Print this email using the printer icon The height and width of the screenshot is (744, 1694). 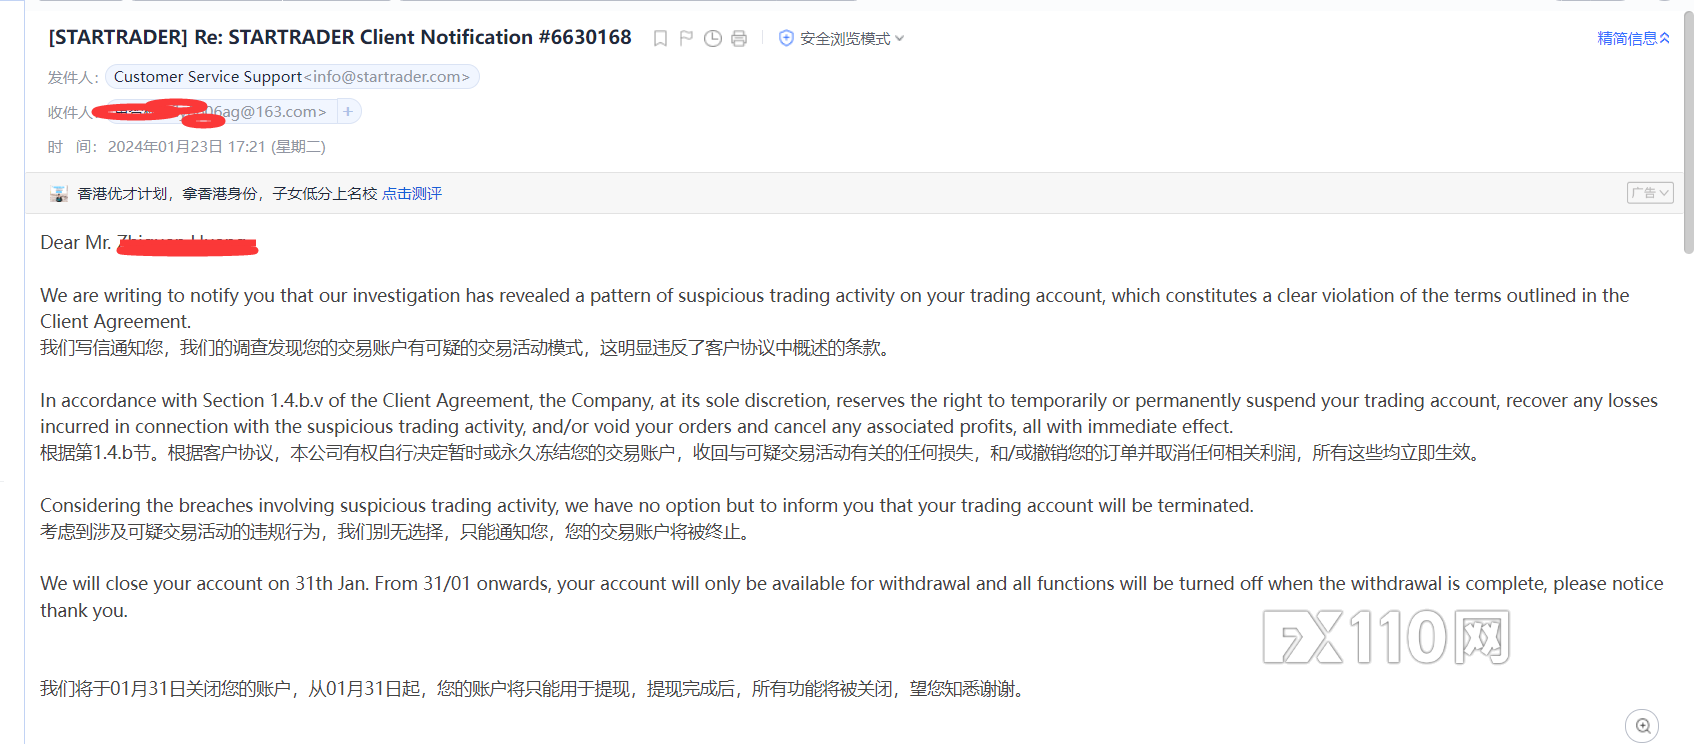coord(739,38)
